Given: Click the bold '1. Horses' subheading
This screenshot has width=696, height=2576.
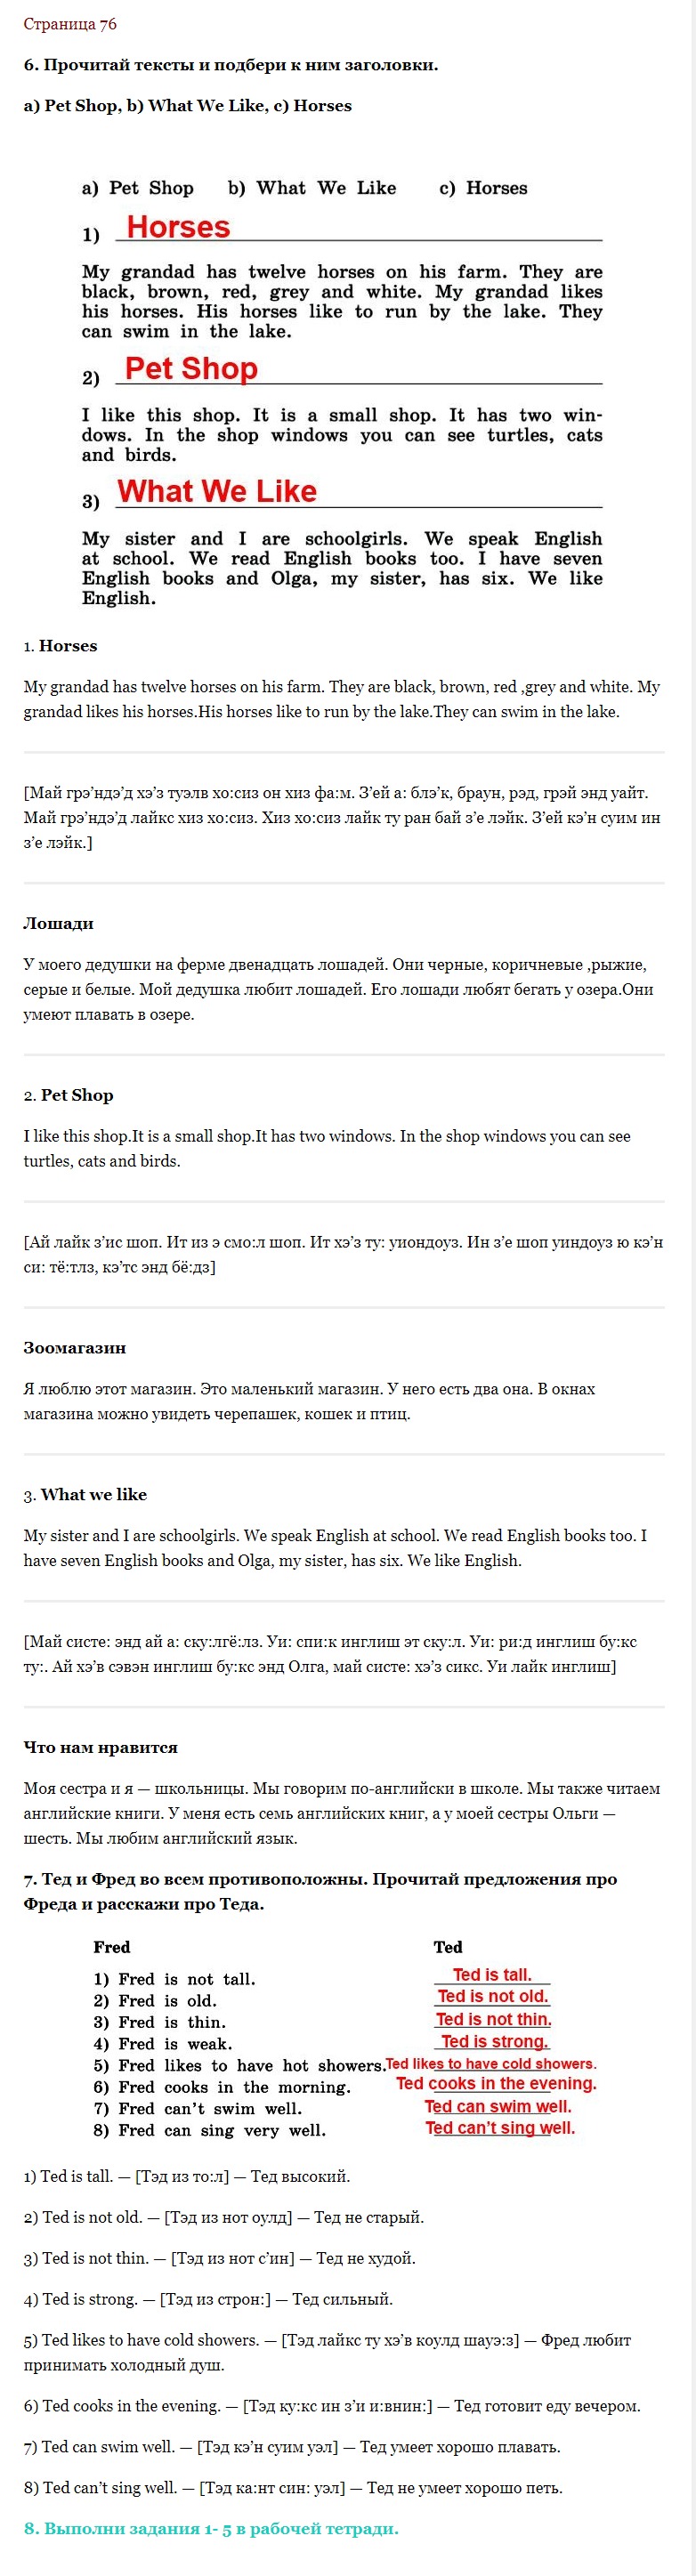Looking at the screenshot, I should coord(60,646).
